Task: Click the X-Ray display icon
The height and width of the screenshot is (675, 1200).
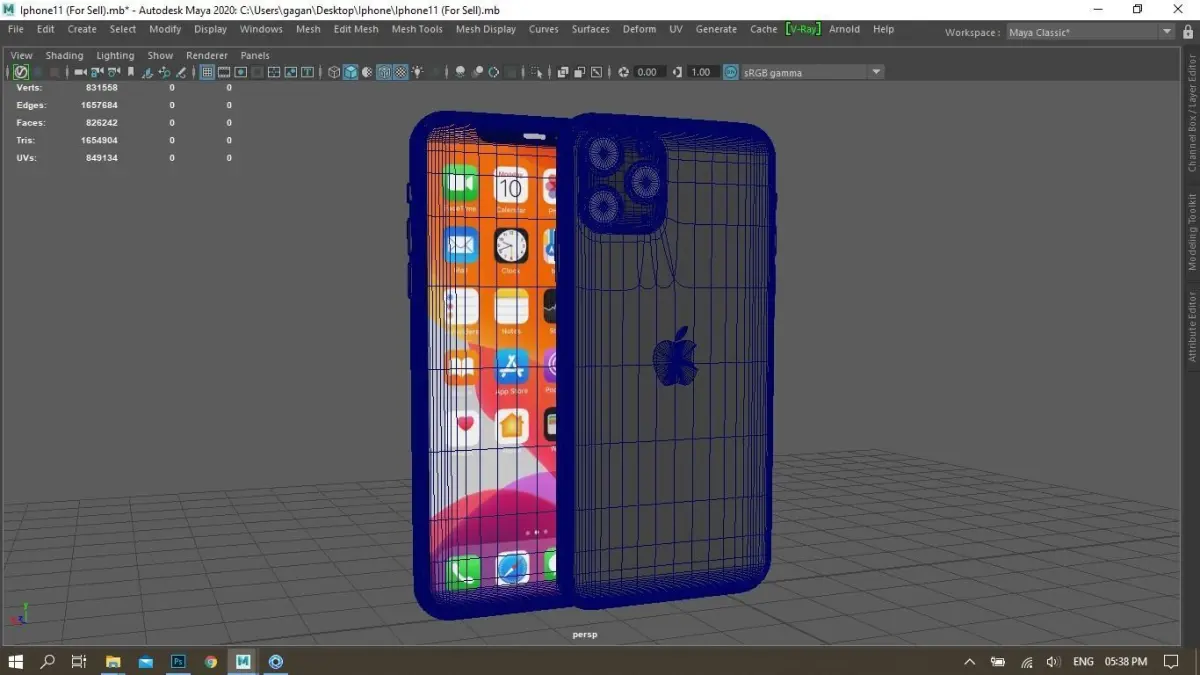Action: coord(562,72)
